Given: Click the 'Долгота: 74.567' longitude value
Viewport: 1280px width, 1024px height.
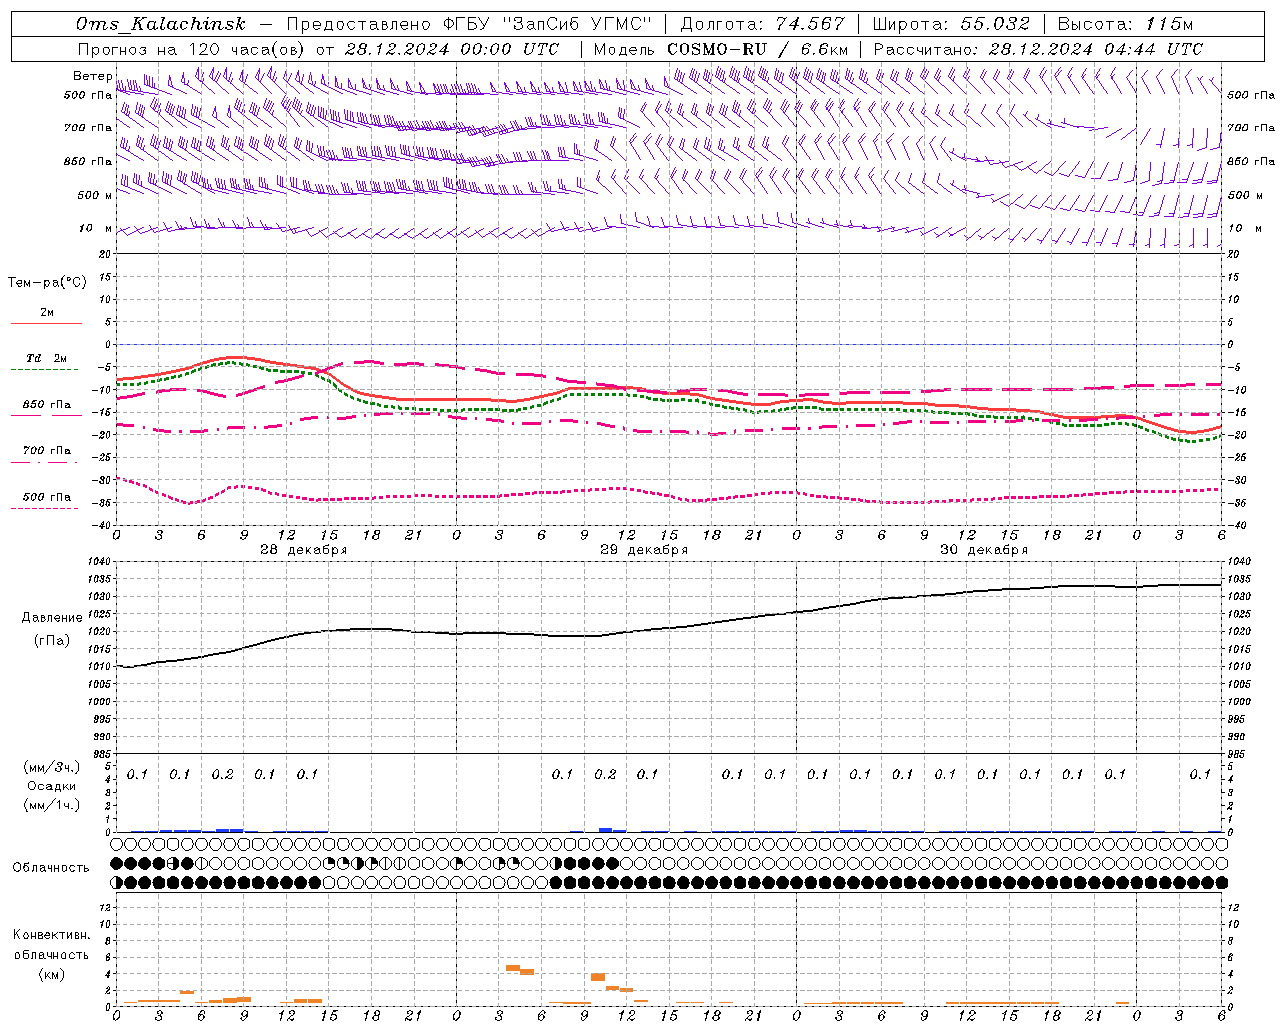Looking at the screenshot, I should 762,24.
